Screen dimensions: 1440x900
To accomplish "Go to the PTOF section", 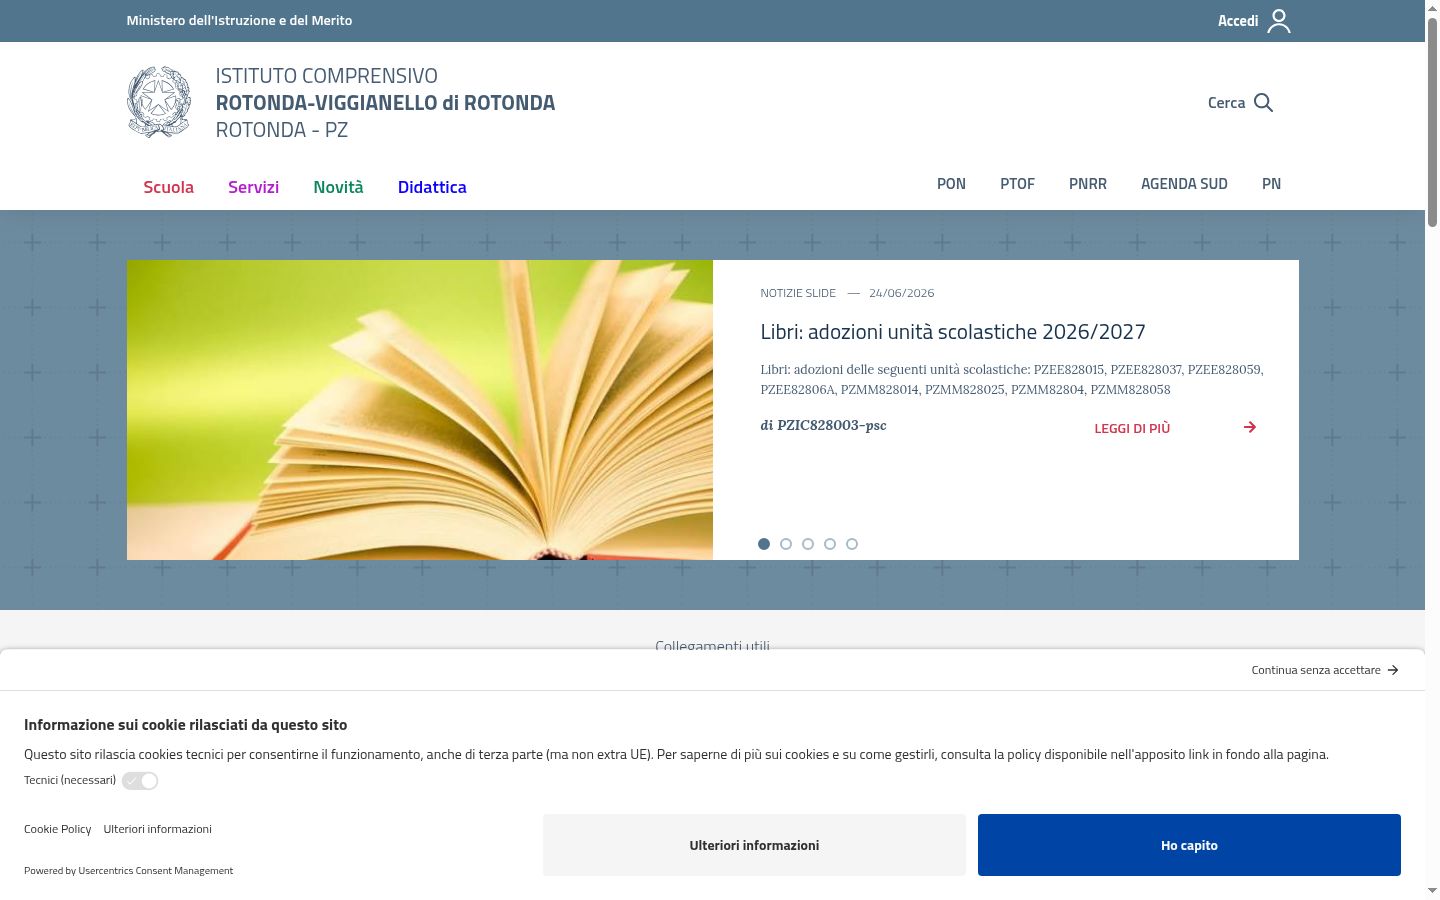I will tap(1017, 184).
